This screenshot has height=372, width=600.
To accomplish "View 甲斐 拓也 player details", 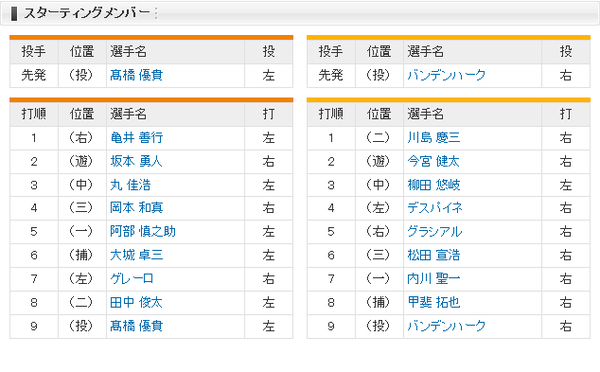I will tap(434, 303).
